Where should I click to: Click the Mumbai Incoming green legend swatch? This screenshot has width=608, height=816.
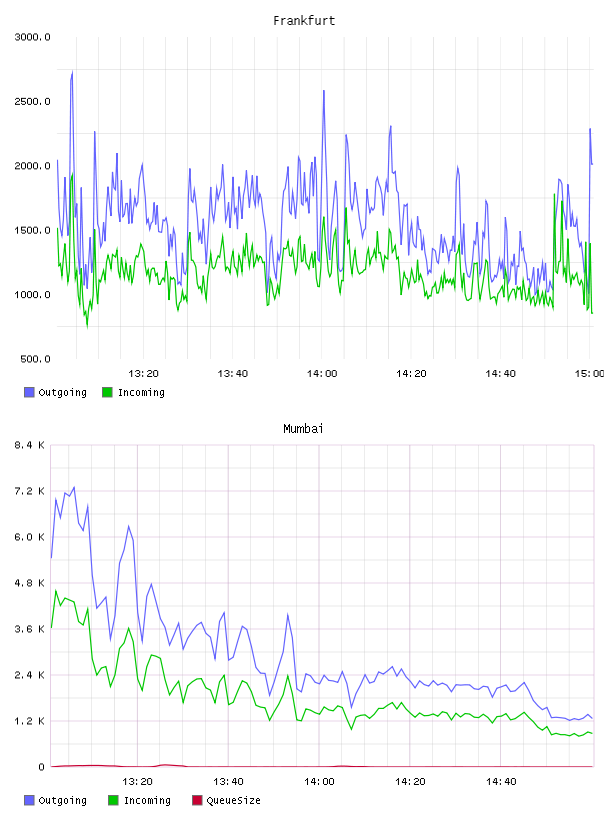point(113,800)
